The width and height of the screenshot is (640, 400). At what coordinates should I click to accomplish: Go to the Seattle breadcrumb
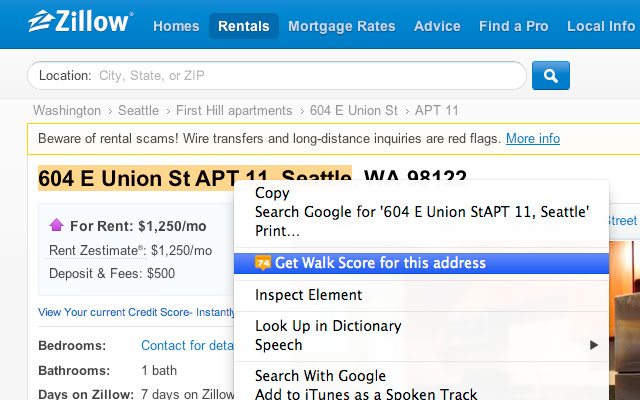tap(138, 111)
